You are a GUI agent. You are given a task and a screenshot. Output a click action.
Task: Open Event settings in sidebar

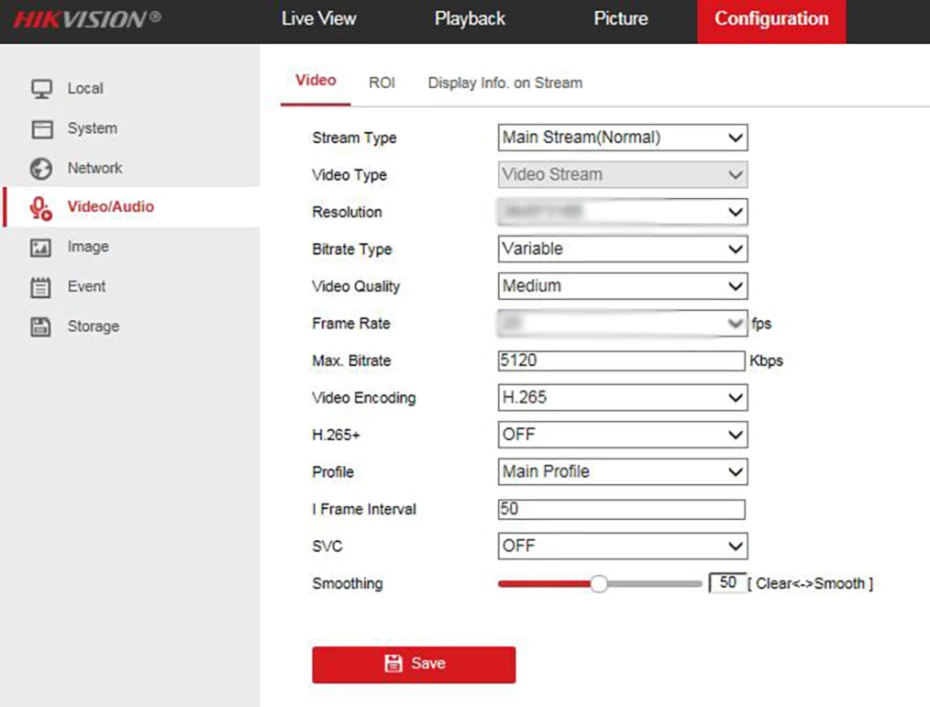87,286
